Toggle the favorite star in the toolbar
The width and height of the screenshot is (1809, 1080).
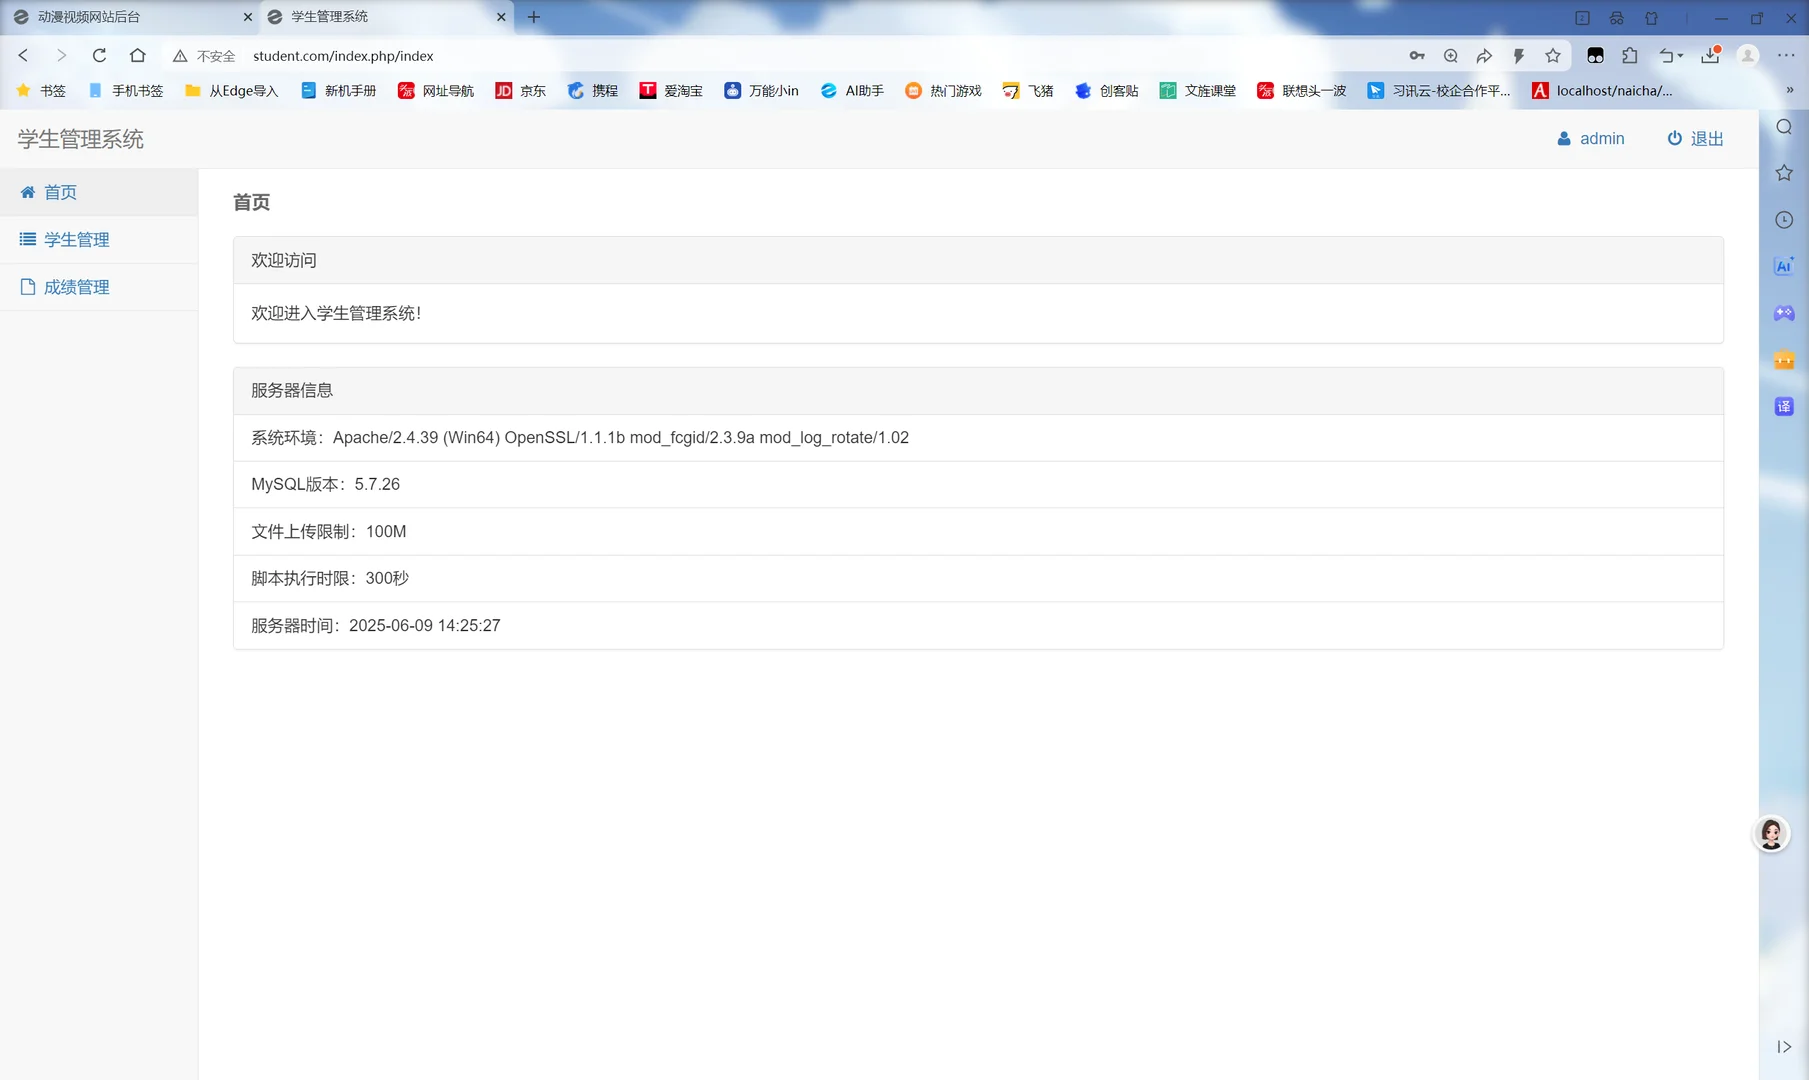click(1553, 56)
